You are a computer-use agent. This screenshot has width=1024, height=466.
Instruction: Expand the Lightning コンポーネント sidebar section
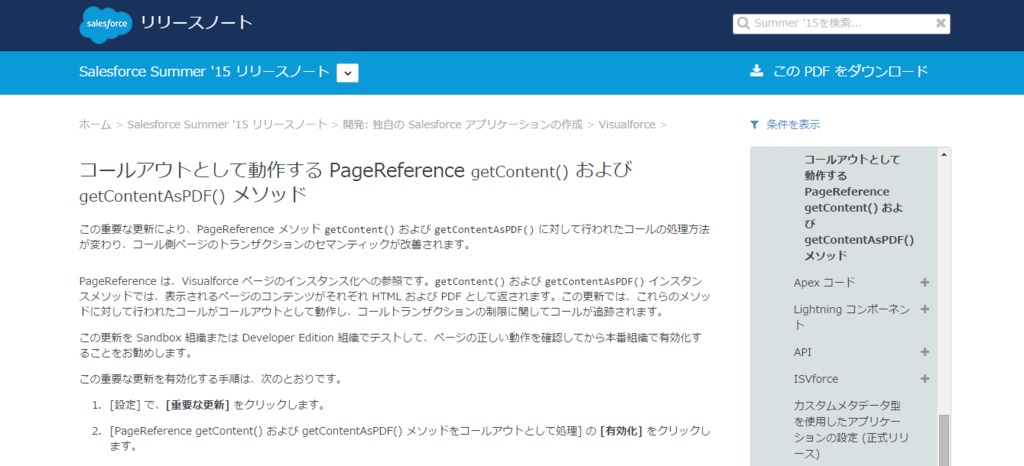tap(924, 309)
